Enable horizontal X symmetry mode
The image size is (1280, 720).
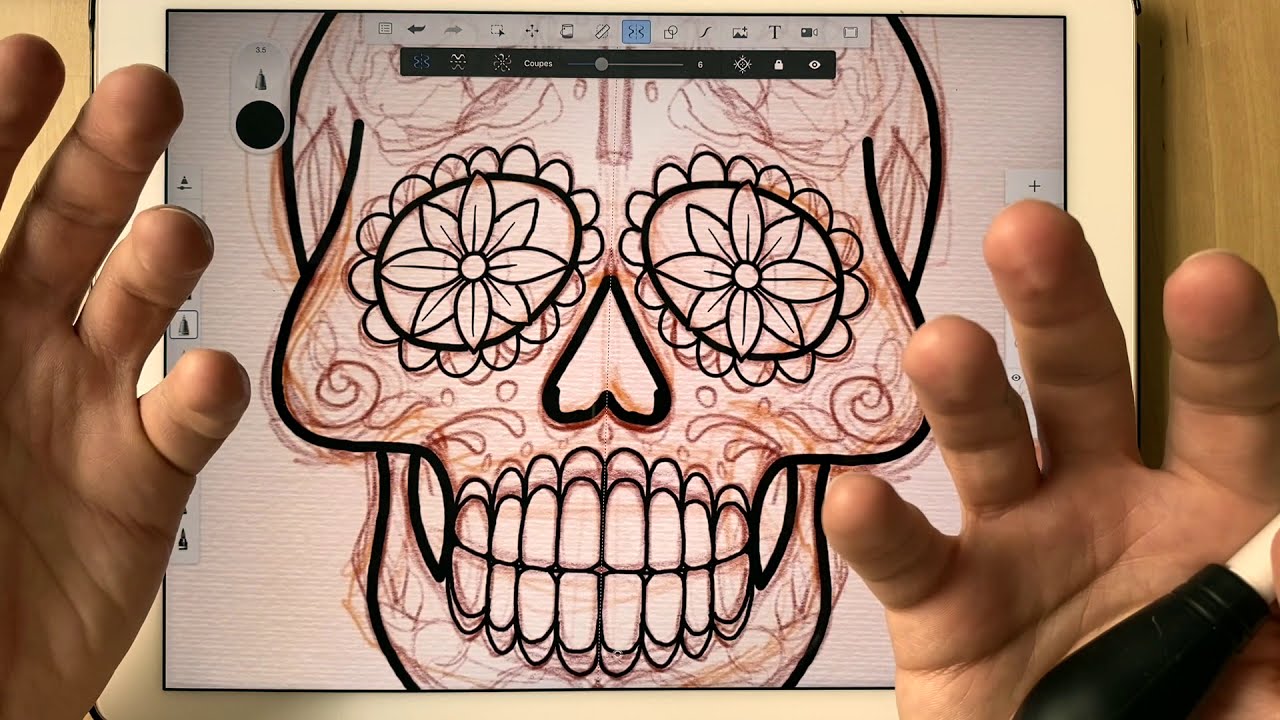tap(458, 63)
